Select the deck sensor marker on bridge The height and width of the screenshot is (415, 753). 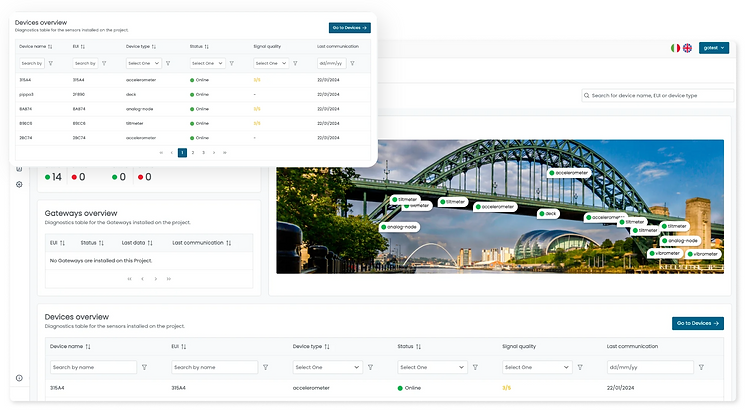pyautogui.click(x=548, y=213)
